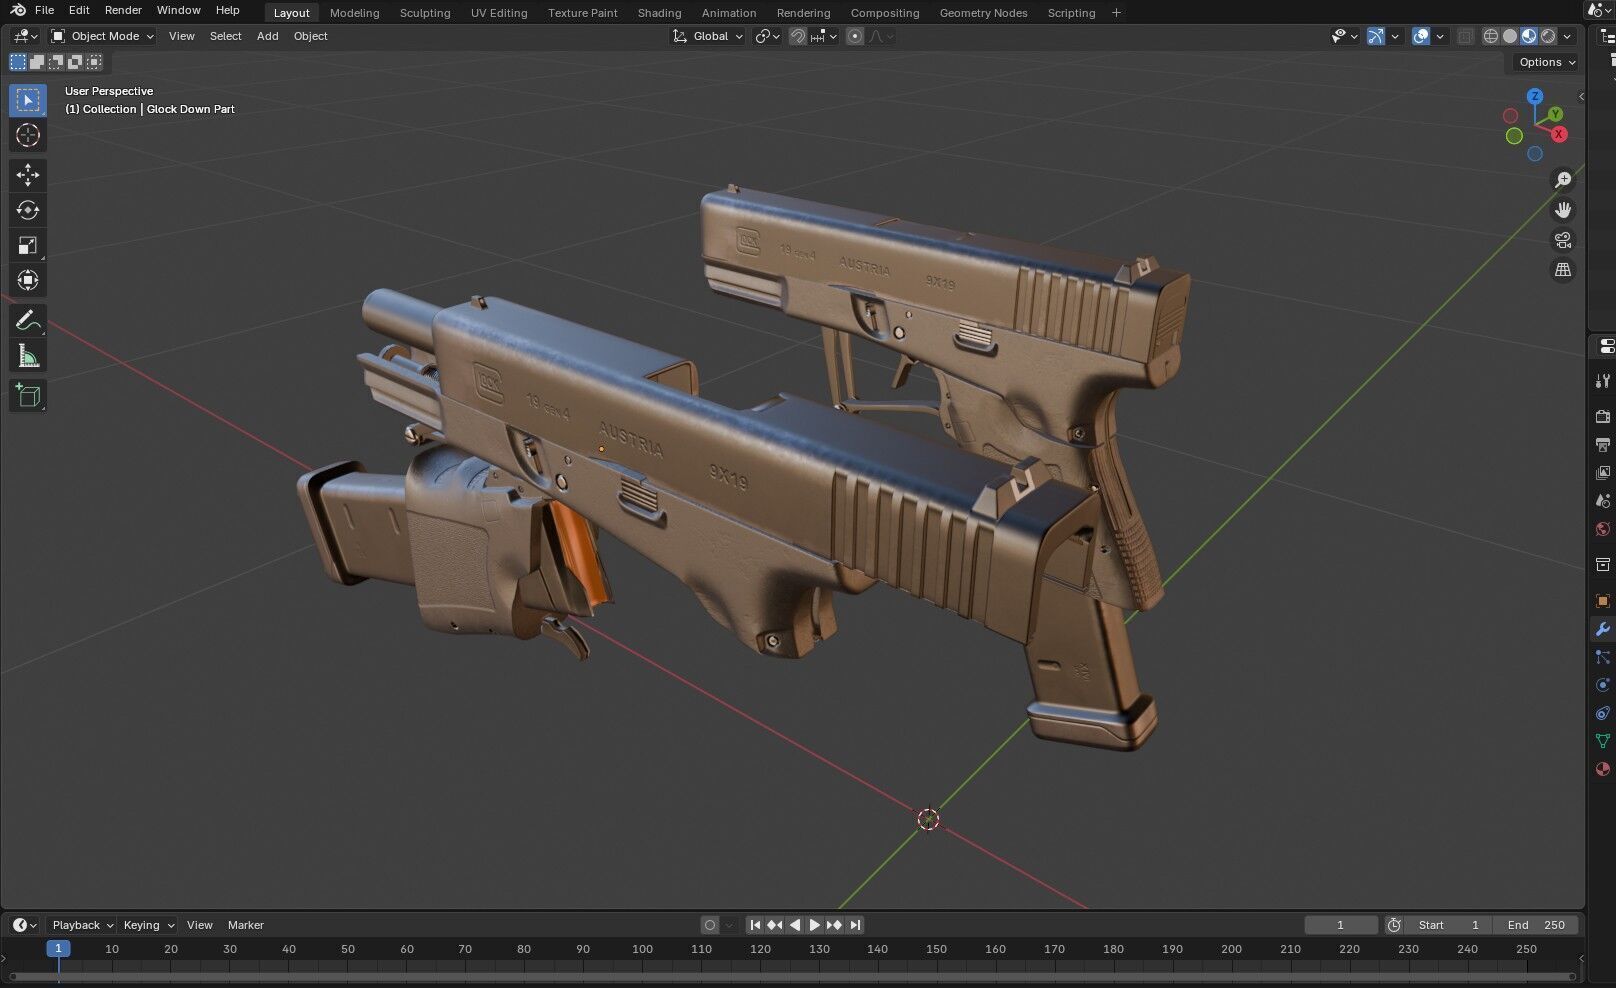Toggle viewport overlays display
1616x988 pixels.
tap(1421, 36)
